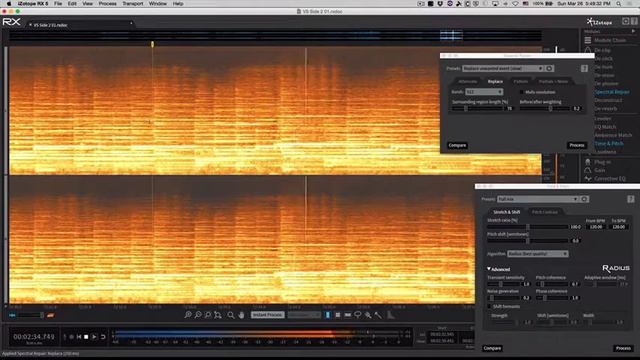This screenshot has height=360, width=640.
Task: Open the Bands dropdown
Action: [x=484, y=92]
